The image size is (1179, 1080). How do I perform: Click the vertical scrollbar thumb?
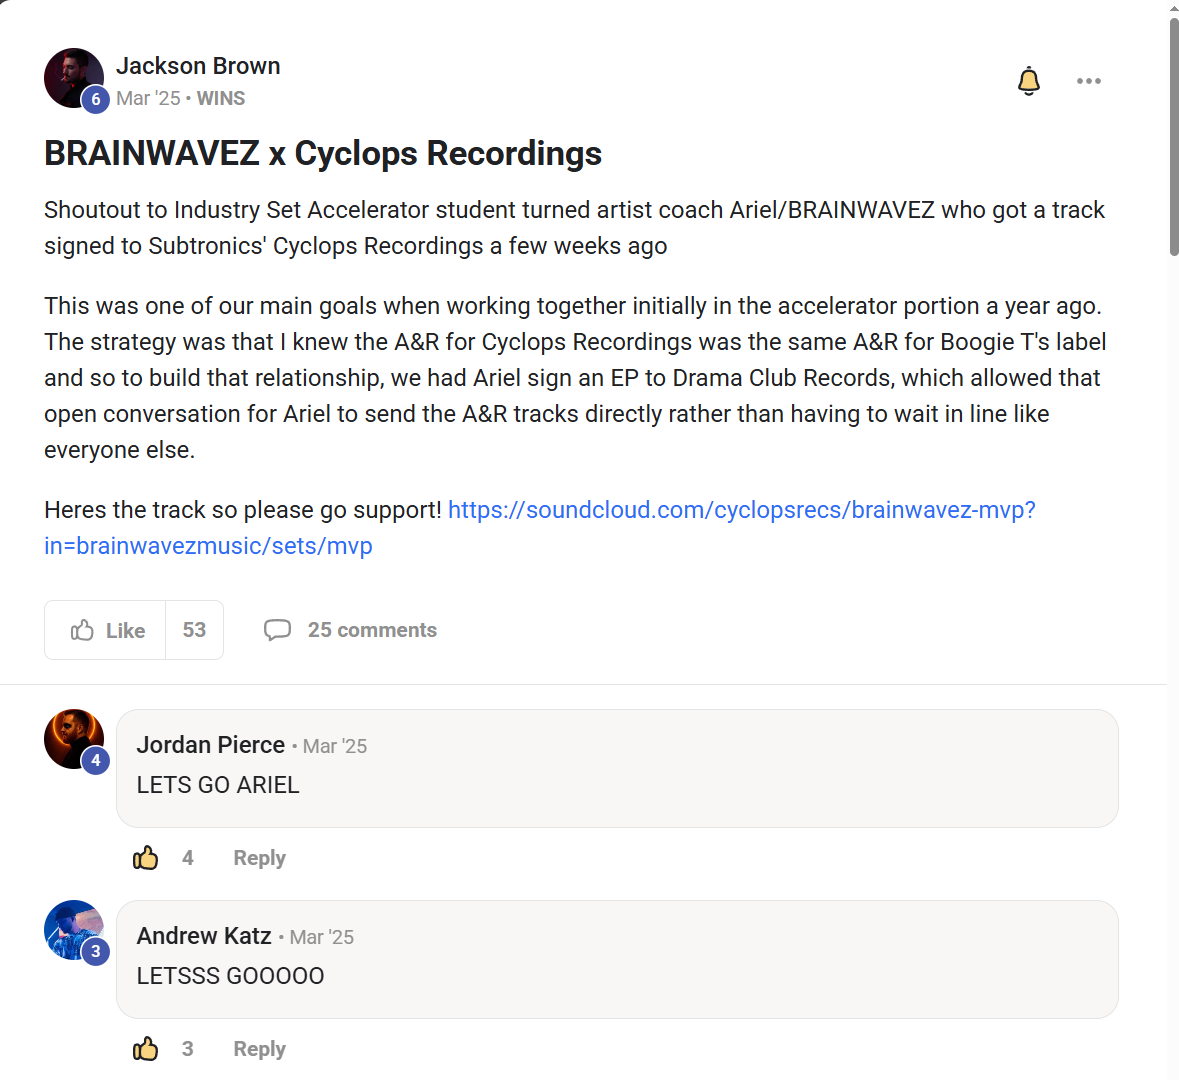(1173, 135)
